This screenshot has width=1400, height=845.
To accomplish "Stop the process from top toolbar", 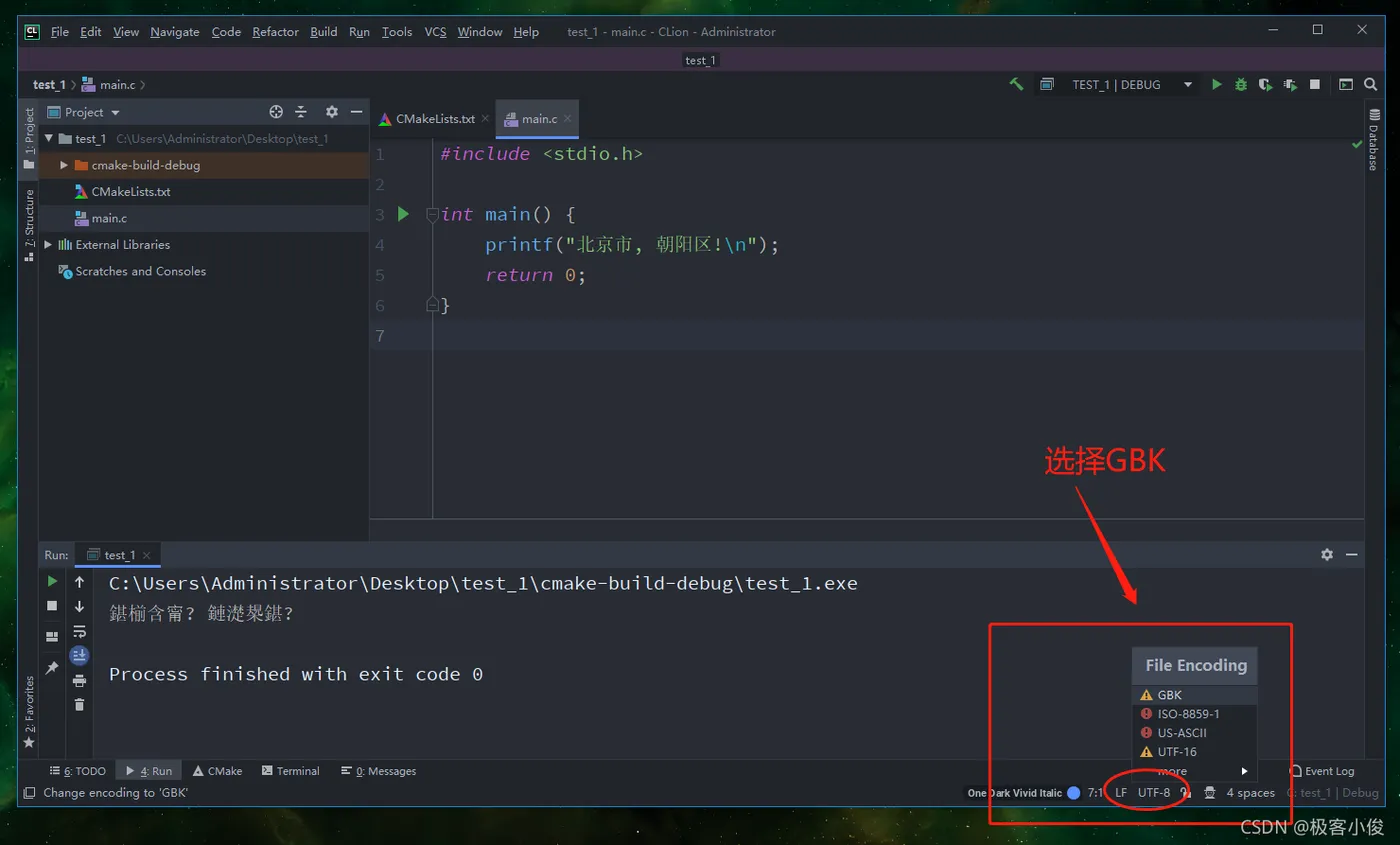I will [1315, 85].
